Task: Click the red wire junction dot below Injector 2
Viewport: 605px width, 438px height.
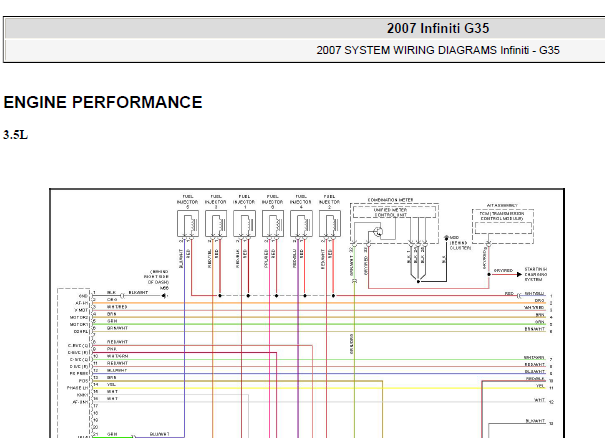Action: point(333,296)
